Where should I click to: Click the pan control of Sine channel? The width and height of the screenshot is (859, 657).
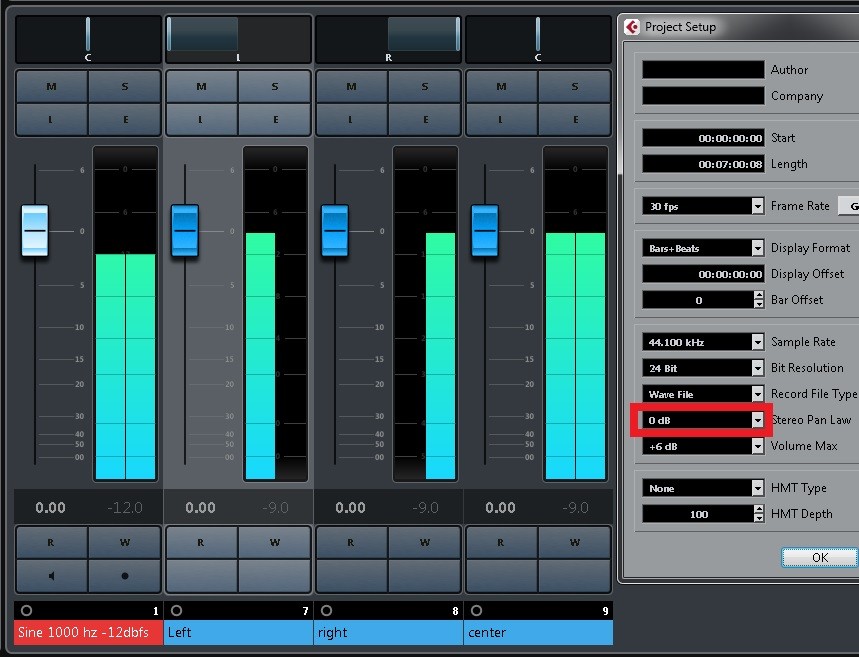(x=88, y=39)
